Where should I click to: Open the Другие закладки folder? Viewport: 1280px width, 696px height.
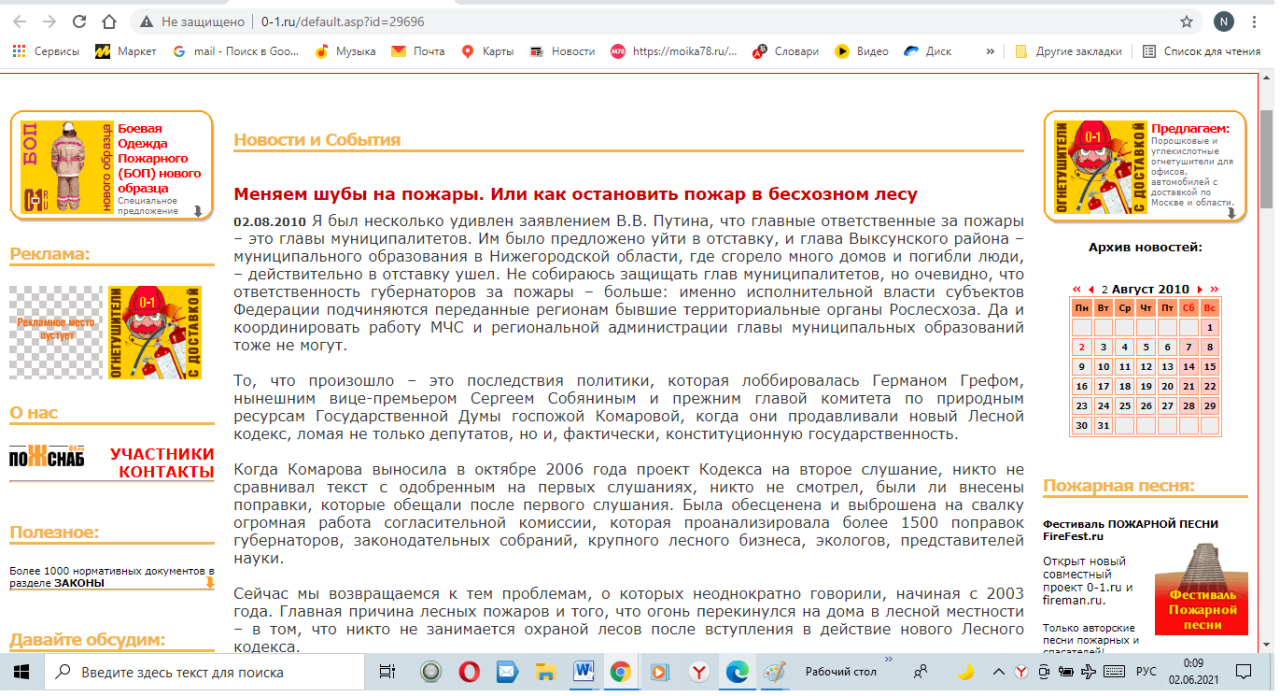coord(1067,51)
